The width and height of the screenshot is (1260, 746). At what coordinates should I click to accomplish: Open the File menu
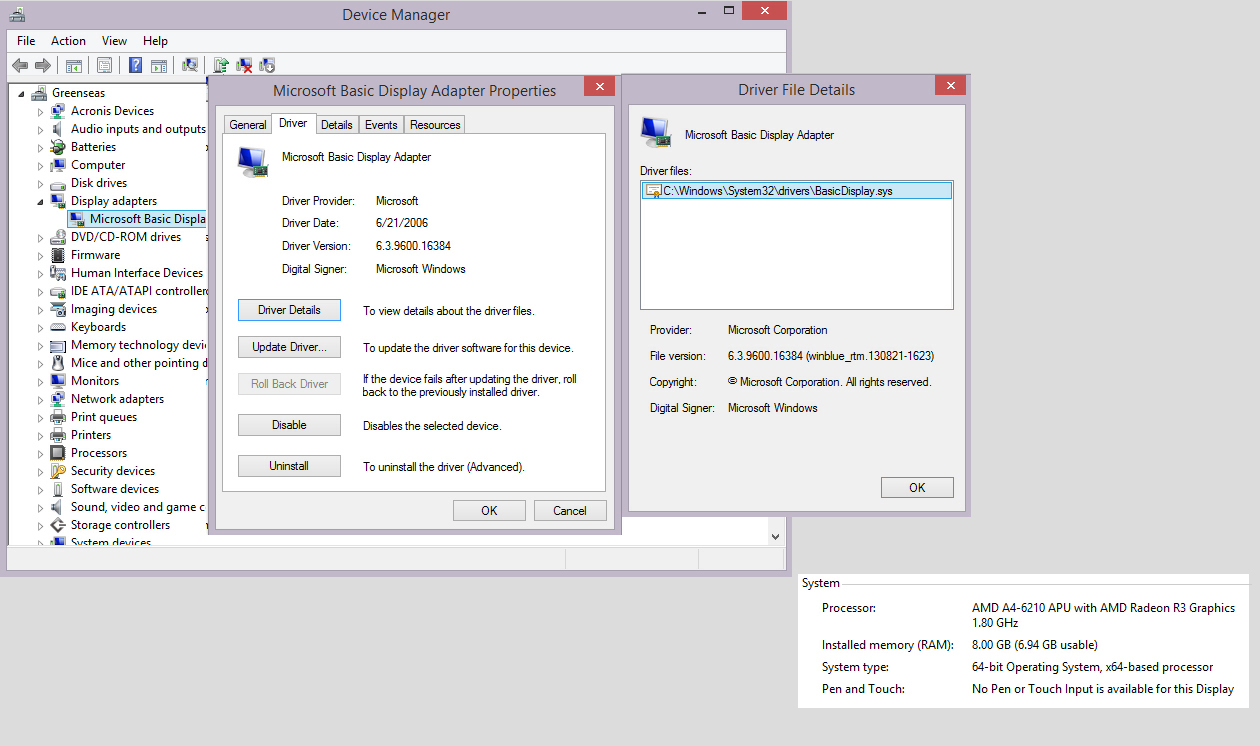(x=26, y=41)
